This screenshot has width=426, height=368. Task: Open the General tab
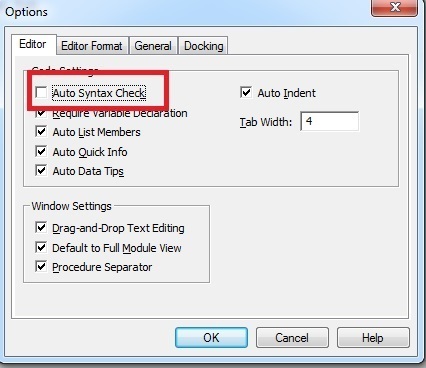153,46
